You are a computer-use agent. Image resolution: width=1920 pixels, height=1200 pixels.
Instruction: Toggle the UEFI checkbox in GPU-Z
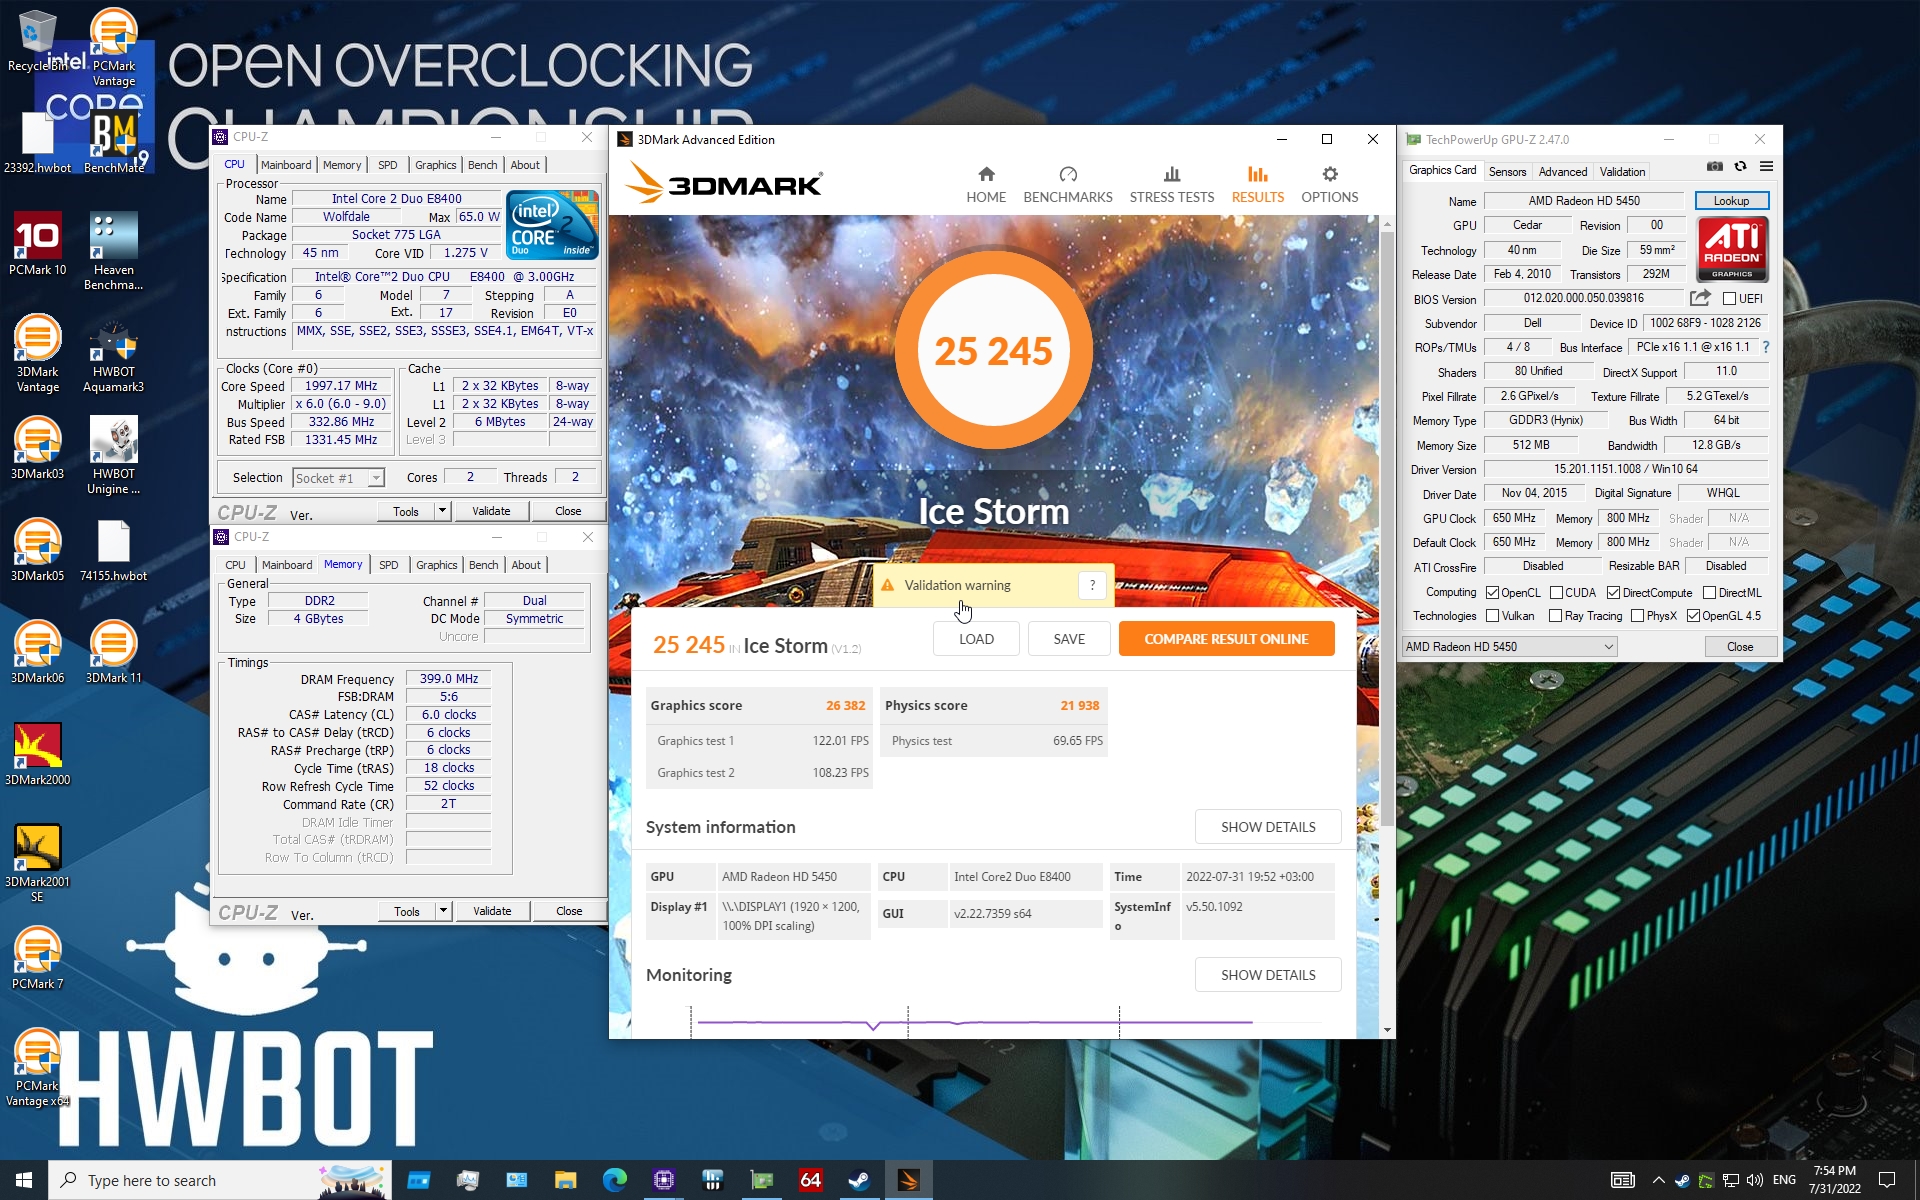(1729, 298)
